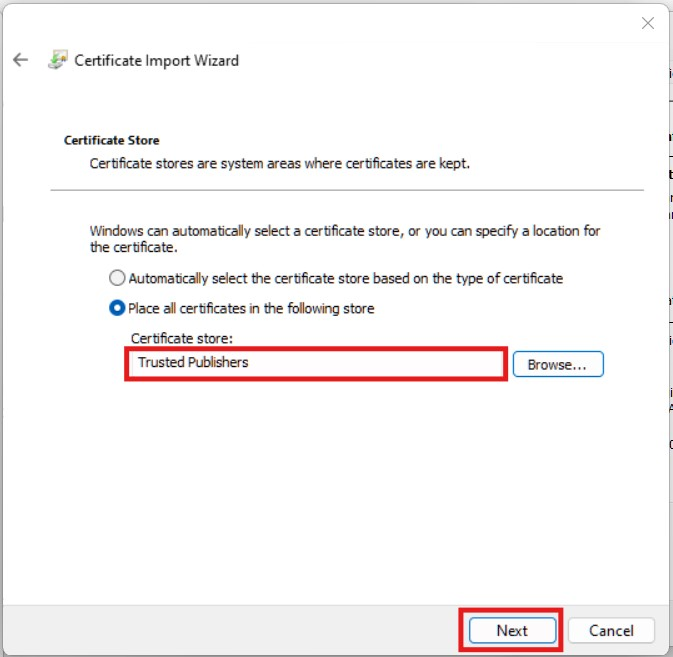Cancel the certificate import
The image size is (673, 657).
[611, 630]
